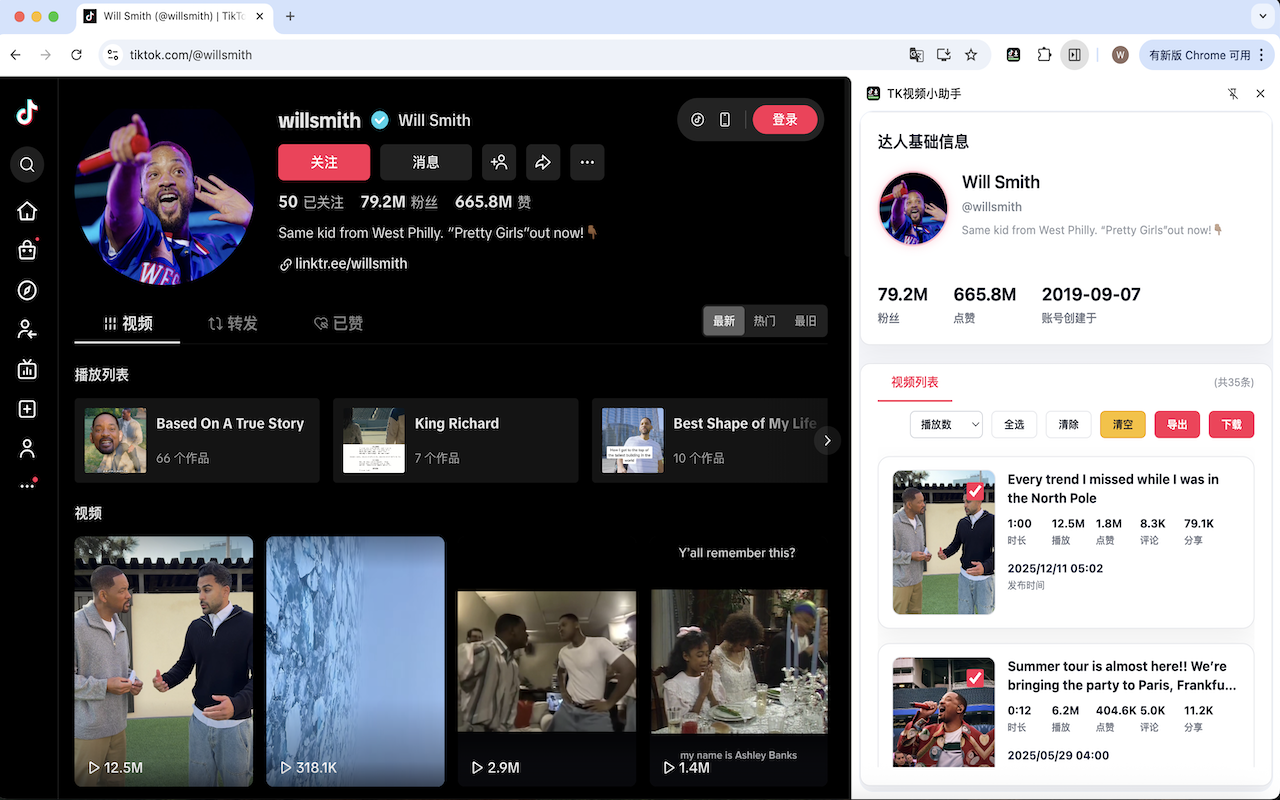Go to TikTok Home feed icon

point(27,211)
